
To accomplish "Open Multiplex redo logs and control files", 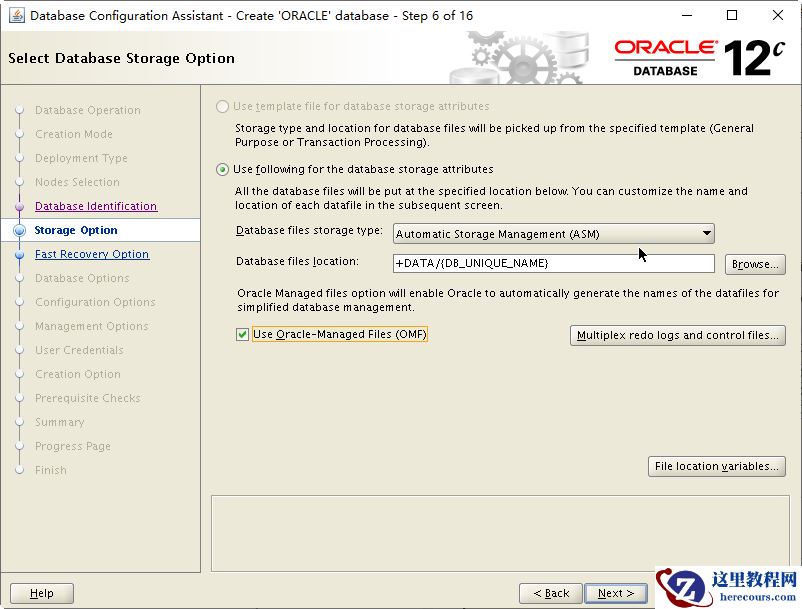I will point(678,335).
